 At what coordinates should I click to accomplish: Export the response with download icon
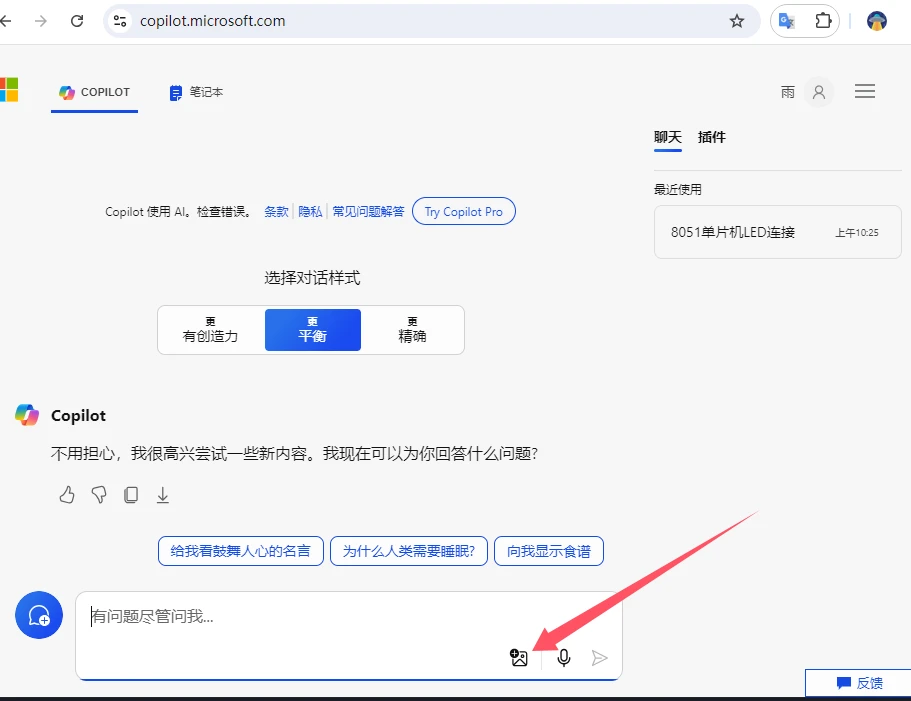(163, 495)
